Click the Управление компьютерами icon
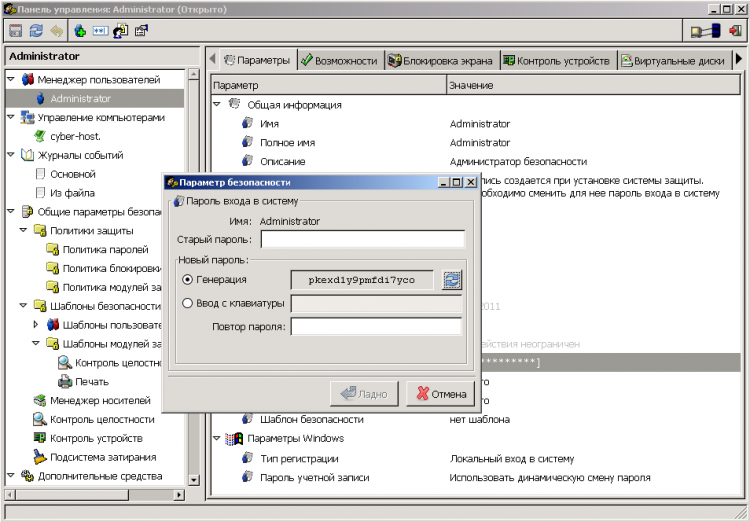Screen dimensions: 750x522 28,117
